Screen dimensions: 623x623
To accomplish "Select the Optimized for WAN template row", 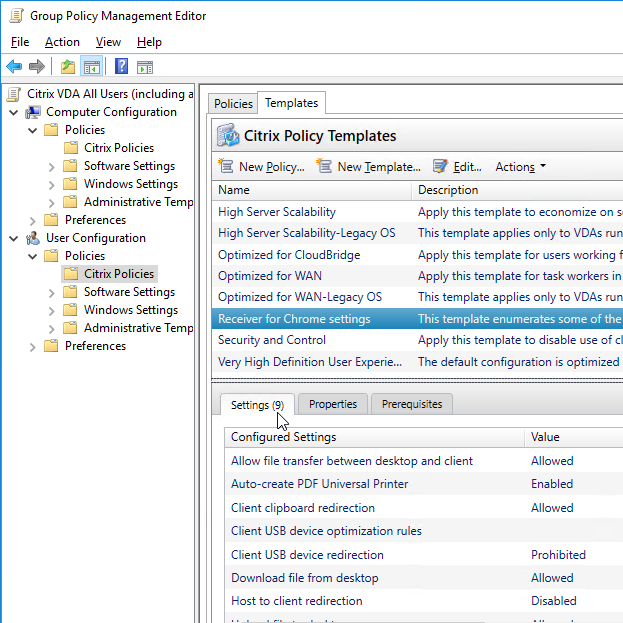I will tap(417, 276).
